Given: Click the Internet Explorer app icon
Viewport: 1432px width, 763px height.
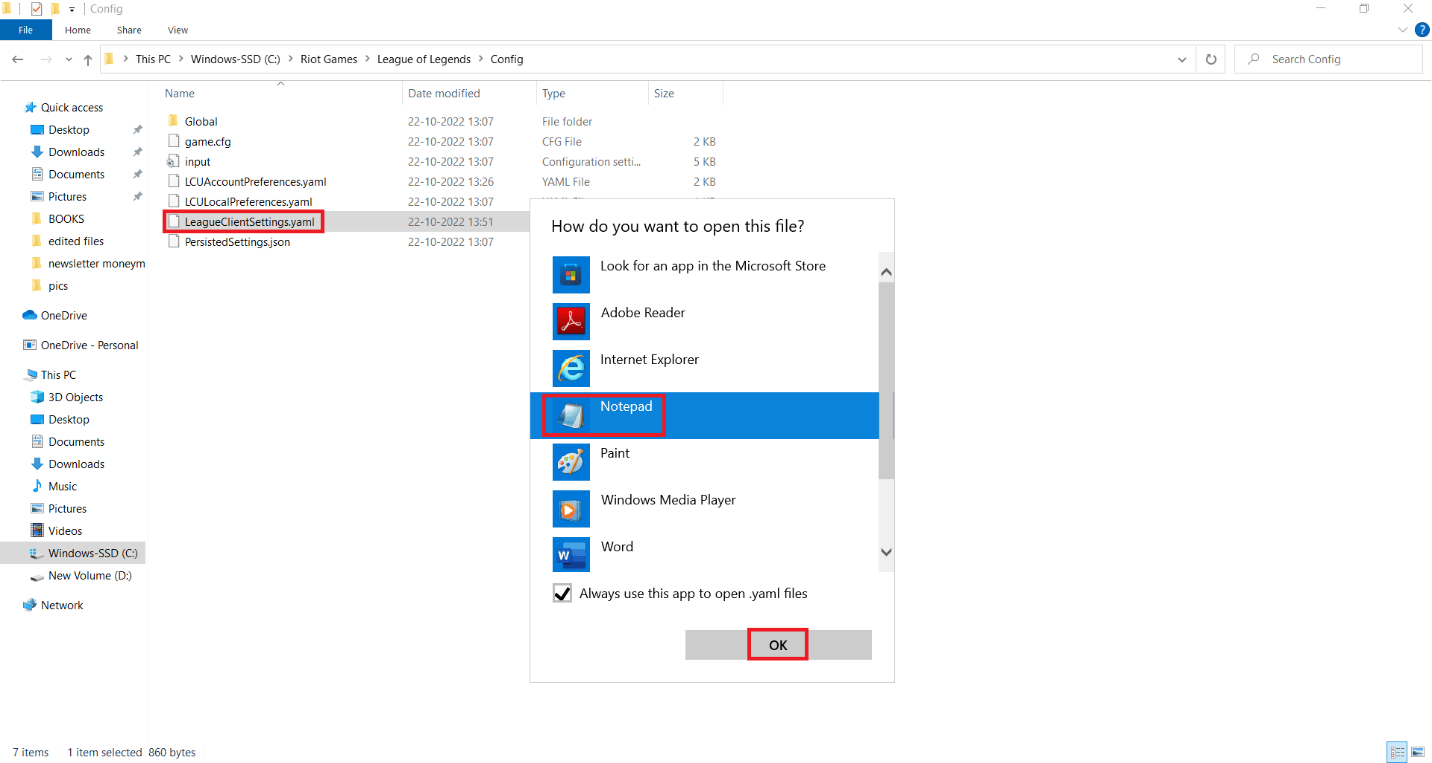Looking at the screenshot, I should [571, 368].
